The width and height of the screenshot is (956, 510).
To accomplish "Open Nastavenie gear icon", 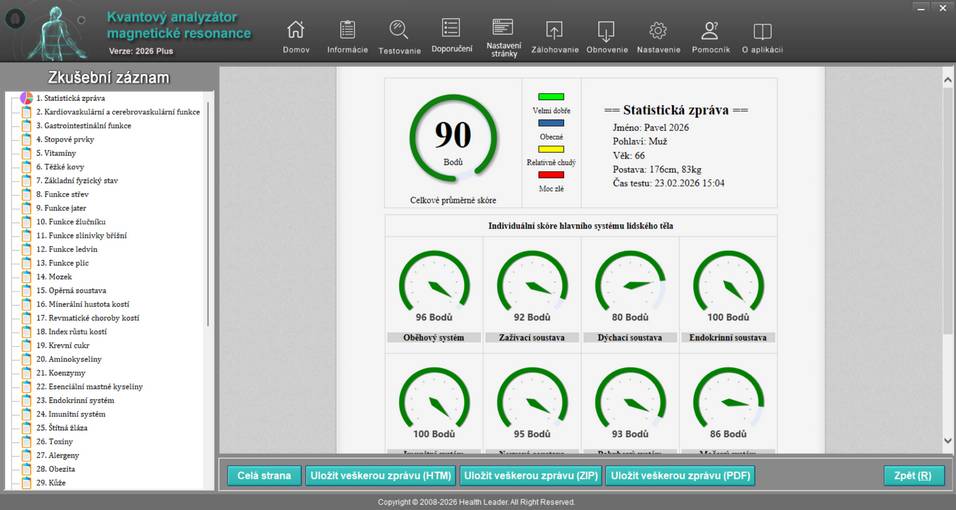I will (x=658, y=30).
